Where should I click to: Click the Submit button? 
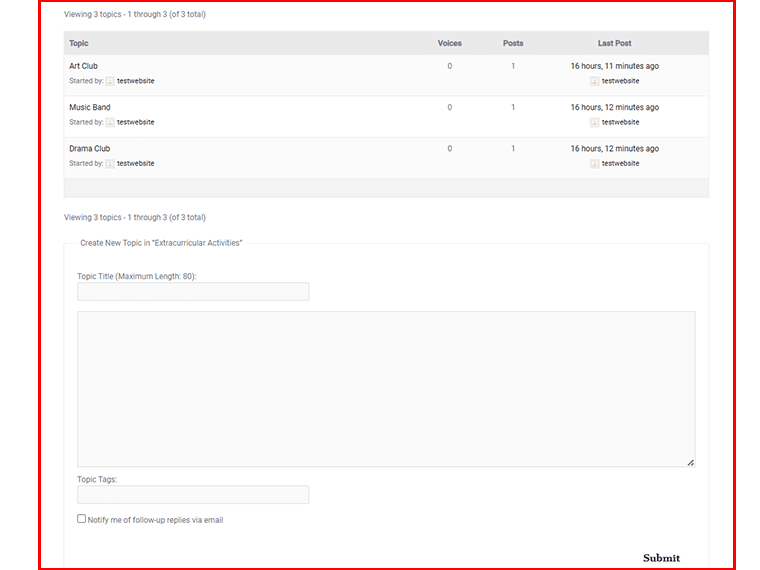click(661, 558)
